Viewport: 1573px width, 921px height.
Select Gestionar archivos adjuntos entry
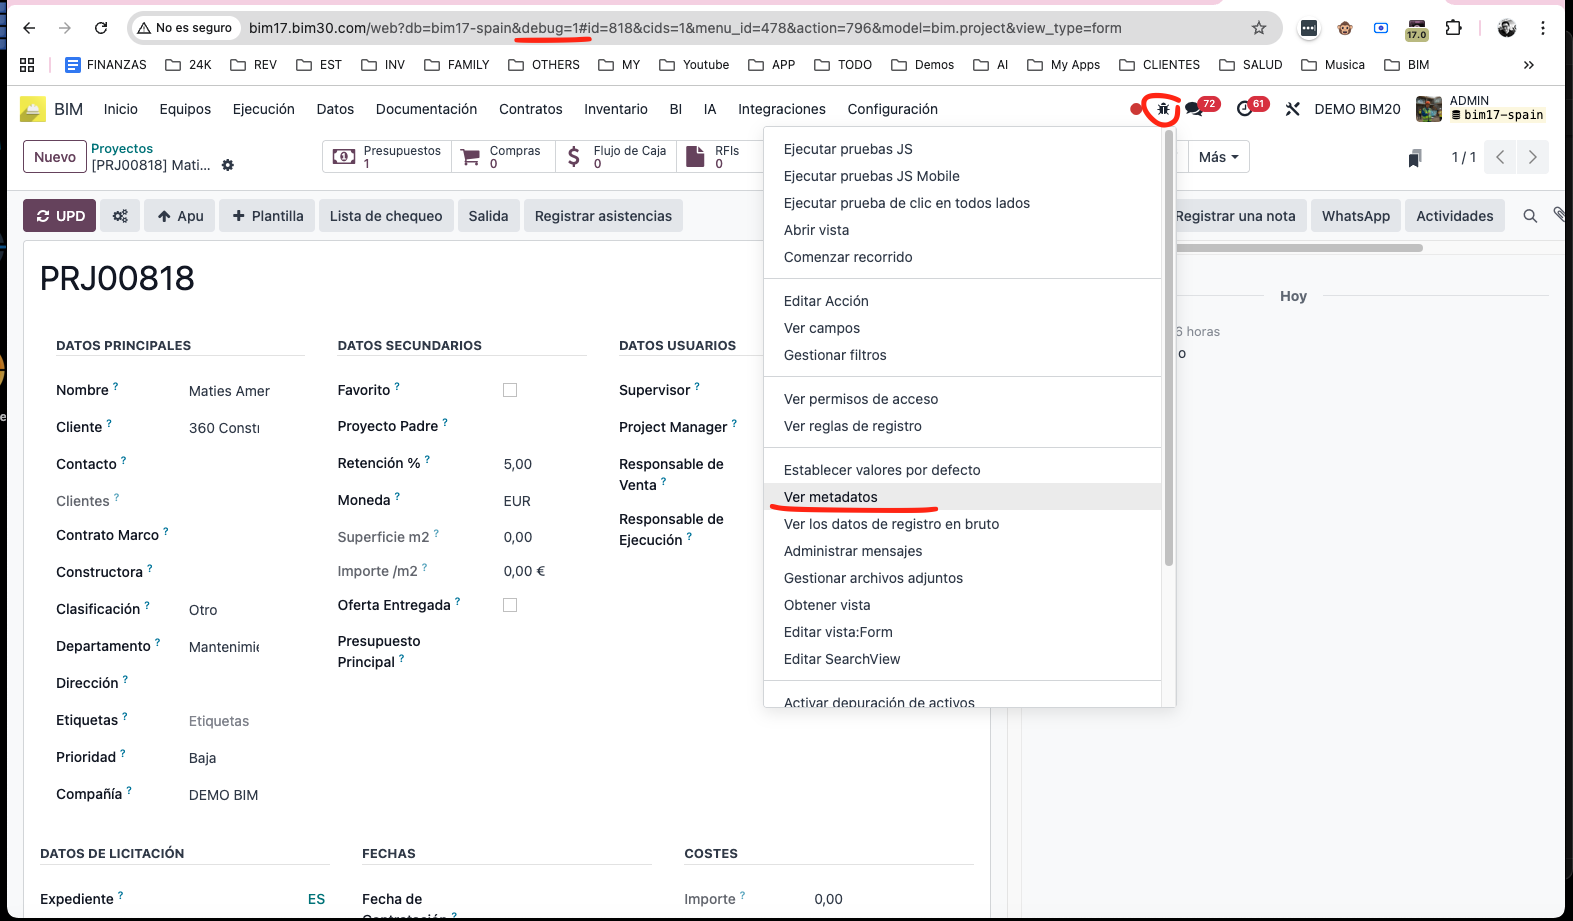[x=962, y=578]
